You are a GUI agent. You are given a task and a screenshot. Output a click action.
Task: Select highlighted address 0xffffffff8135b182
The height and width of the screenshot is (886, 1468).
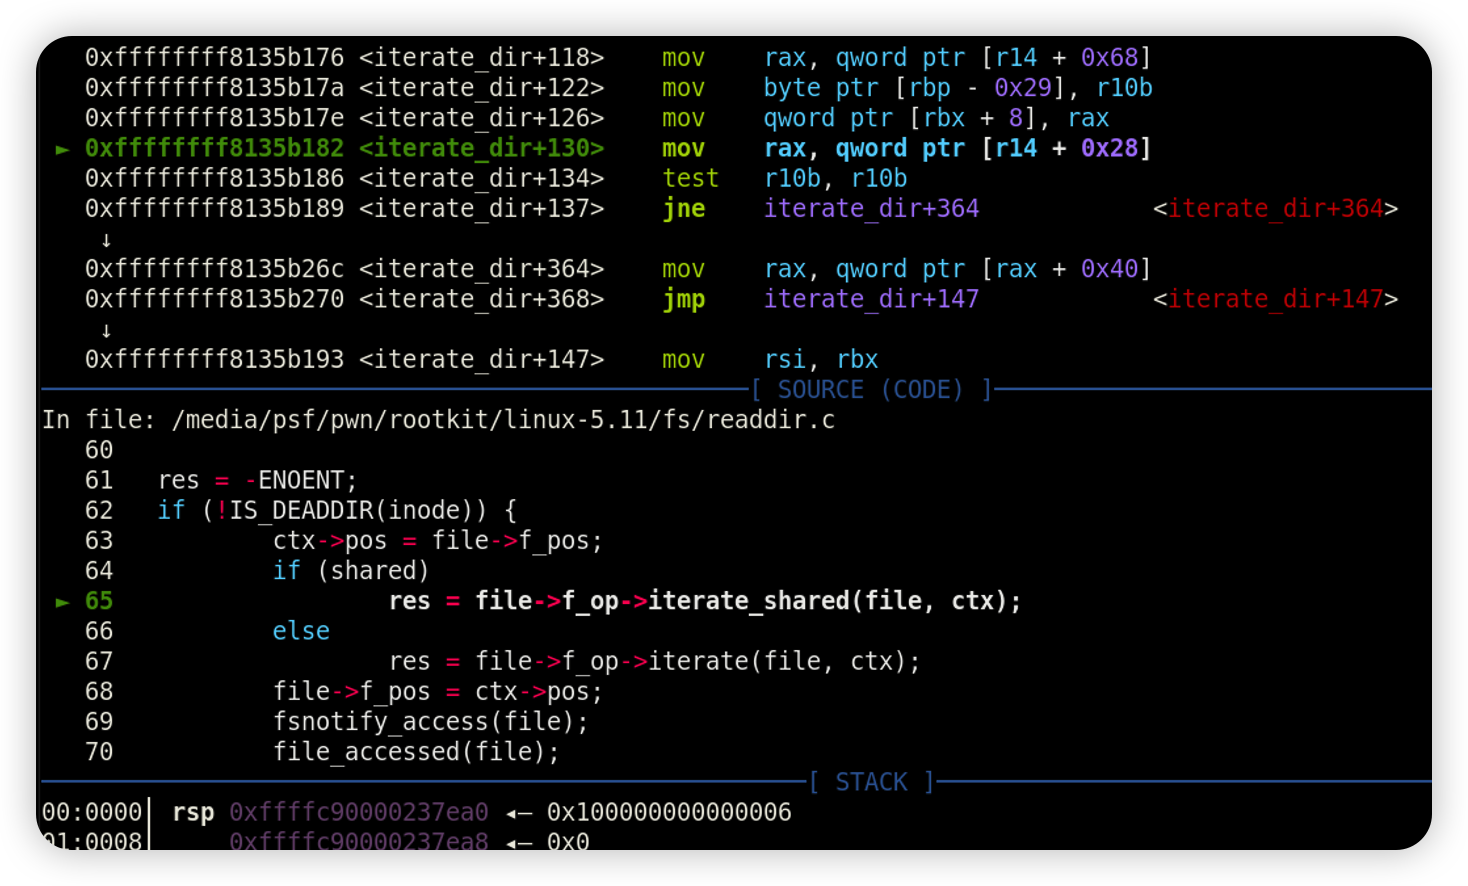coord(214,148)
